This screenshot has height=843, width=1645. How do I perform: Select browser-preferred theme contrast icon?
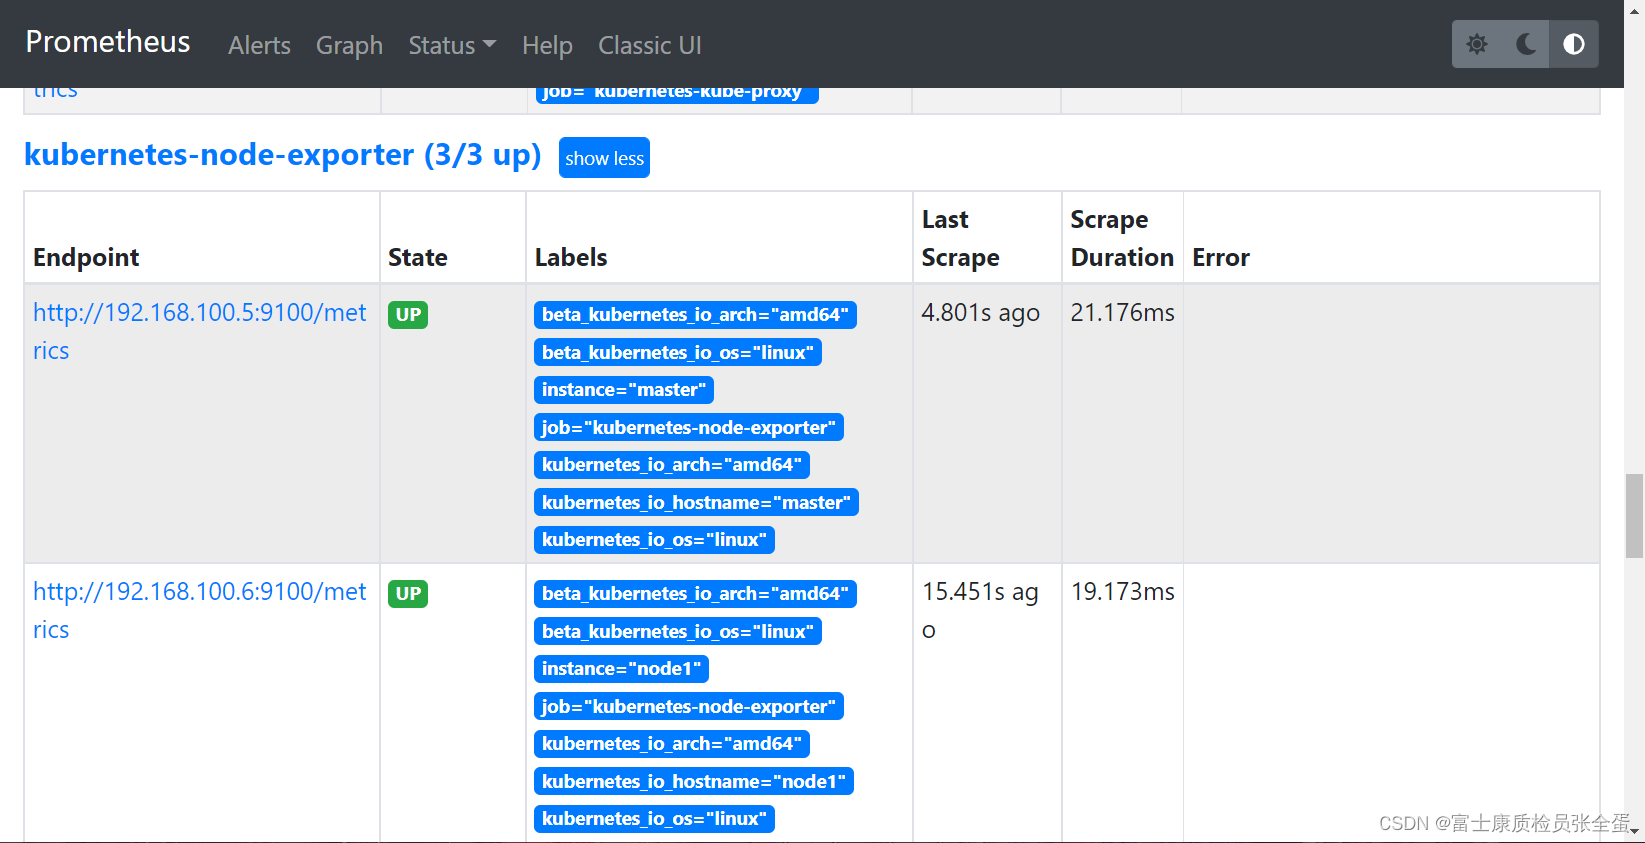(x=1574, y=44)
